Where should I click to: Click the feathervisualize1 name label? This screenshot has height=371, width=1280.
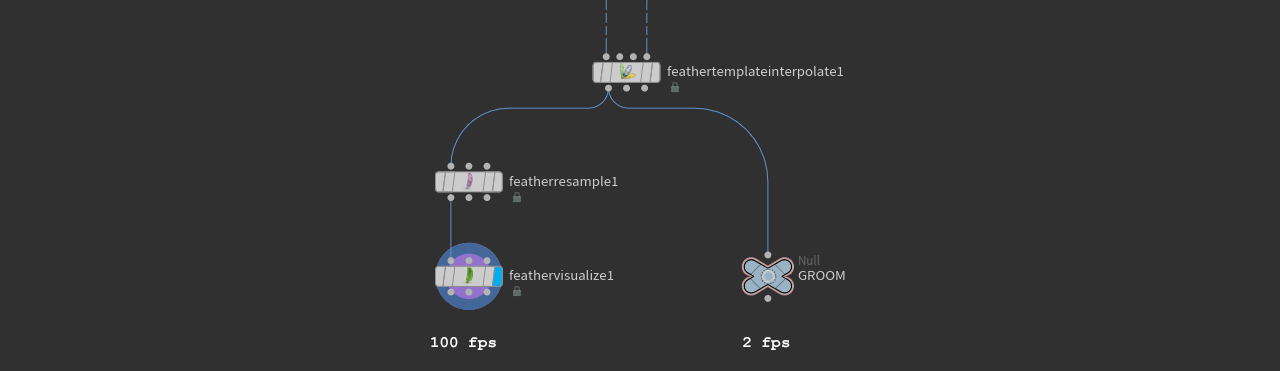coord(561,275)
